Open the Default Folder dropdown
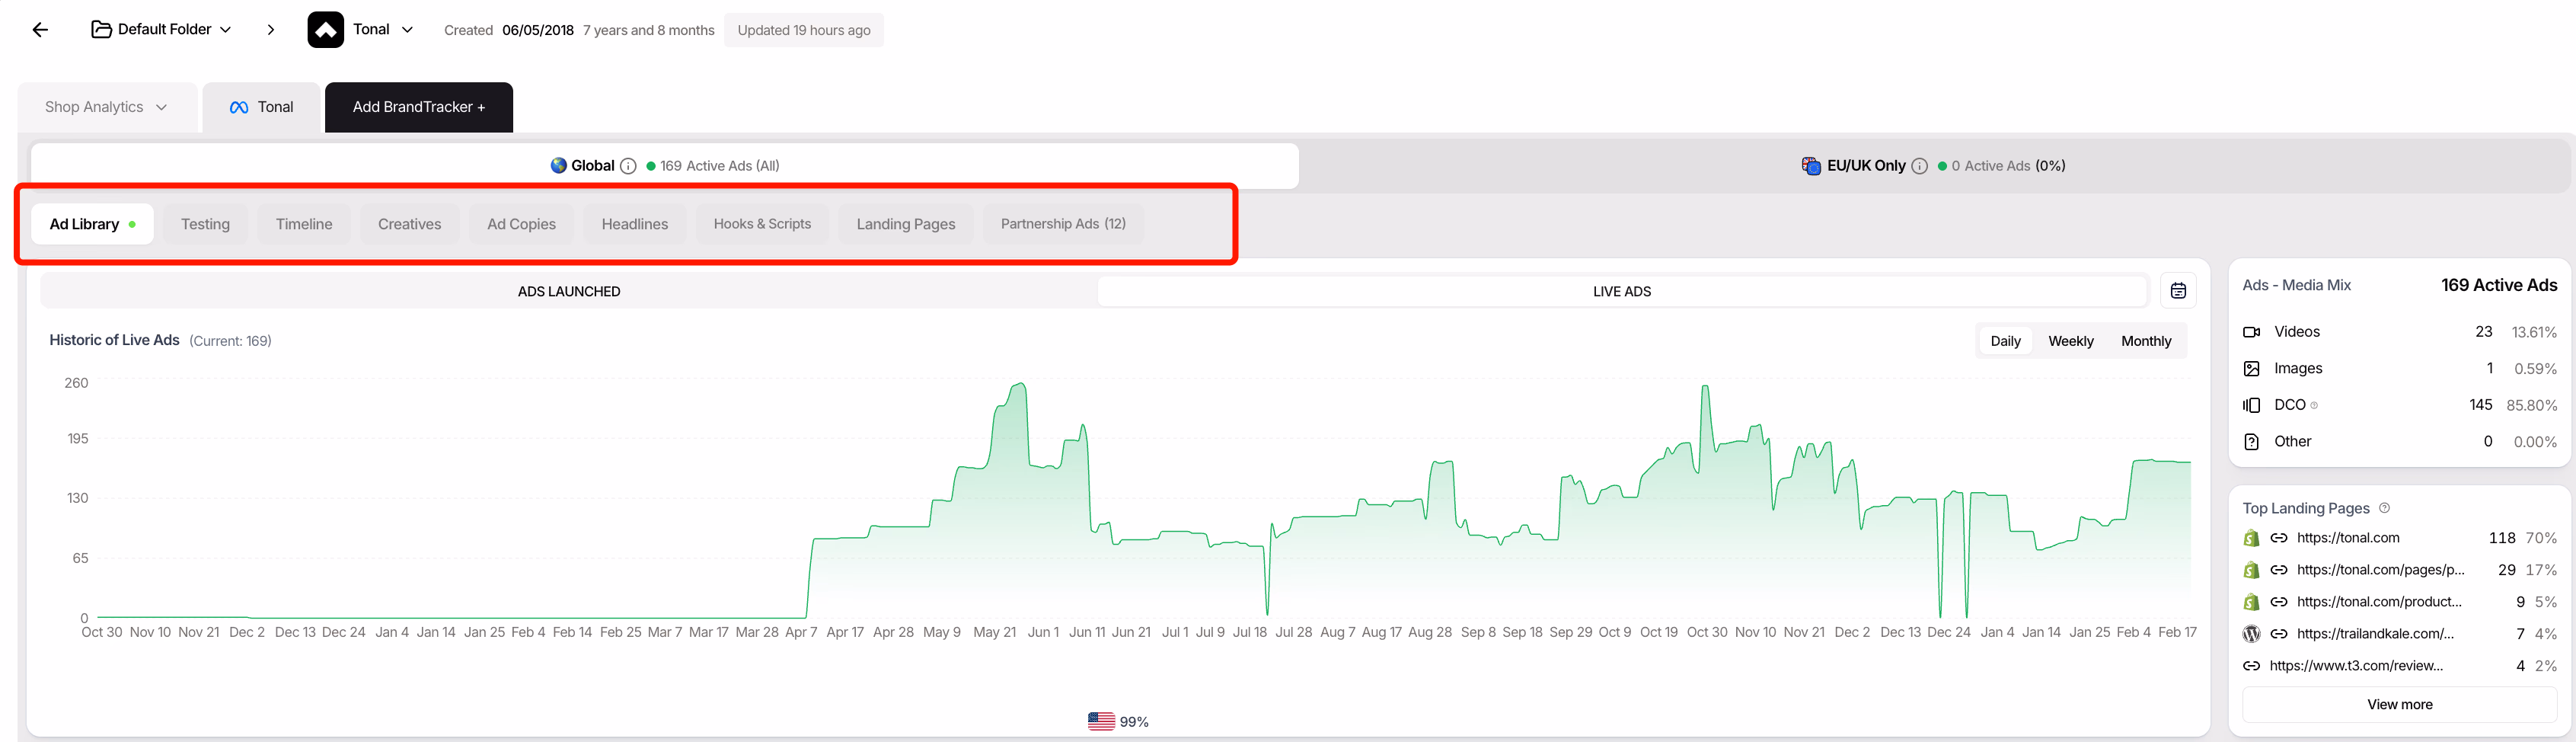The image size is (2576, 742). pyautogui.click(x=162, y=30)
